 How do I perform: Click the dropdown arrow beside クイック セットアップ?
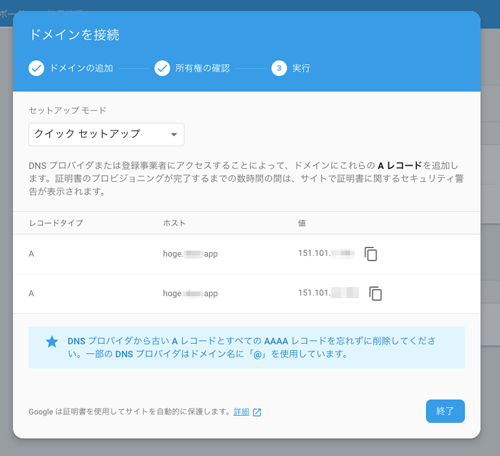(174, 135)
